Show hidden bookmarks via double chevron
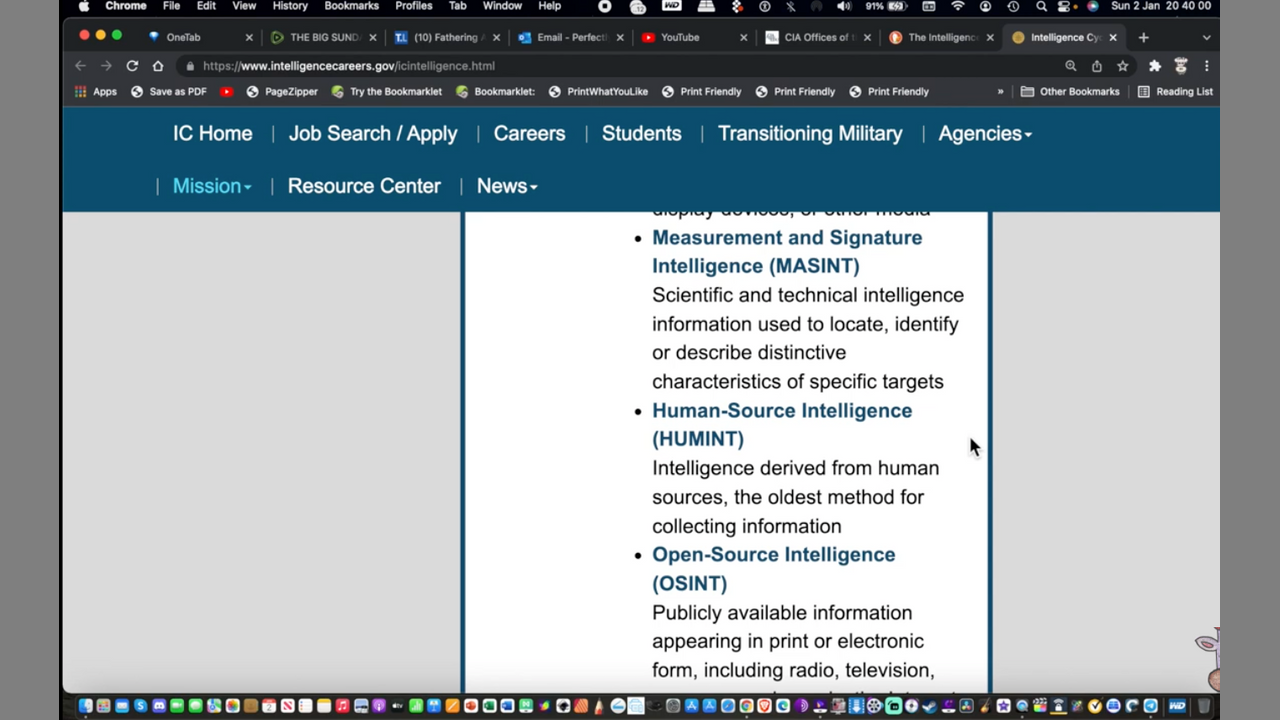 tap(1000, 92)
